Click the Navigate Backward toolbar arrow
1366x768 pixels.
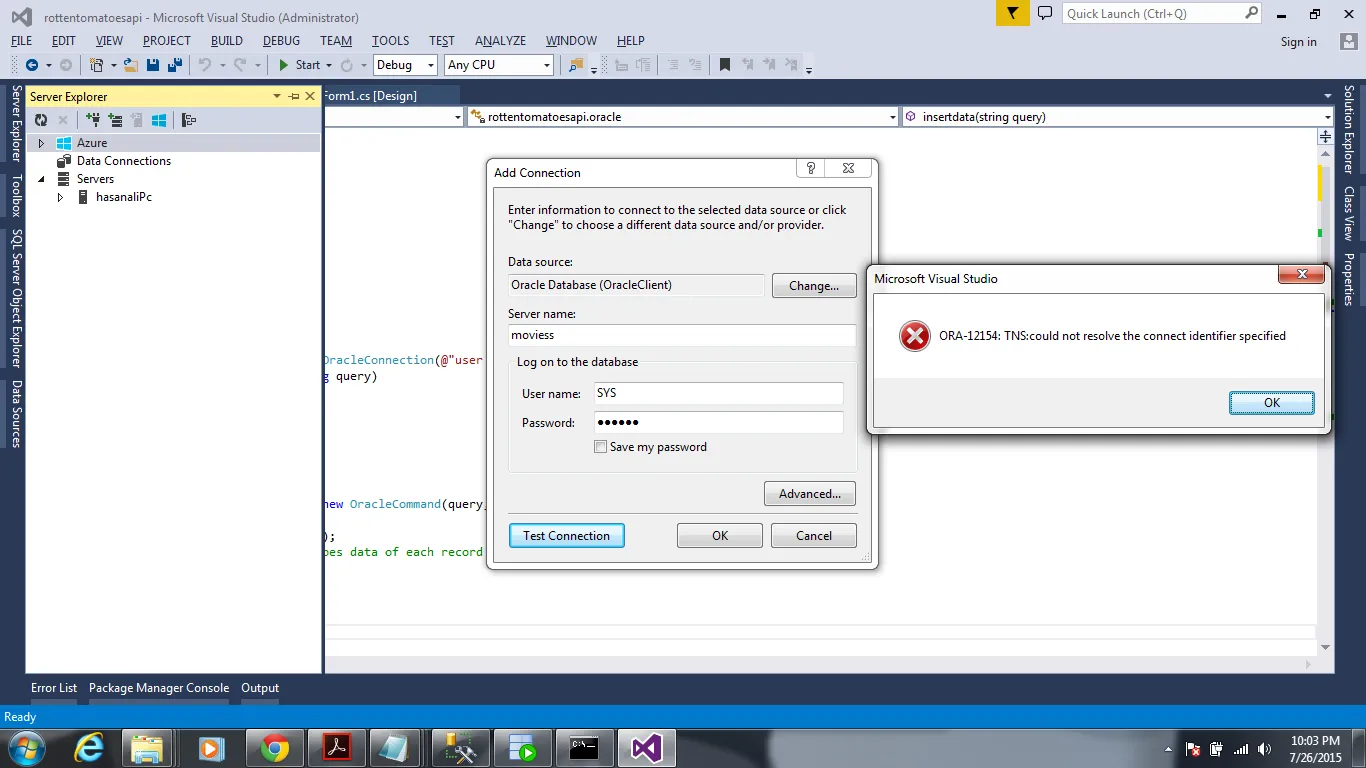[32, 65]
